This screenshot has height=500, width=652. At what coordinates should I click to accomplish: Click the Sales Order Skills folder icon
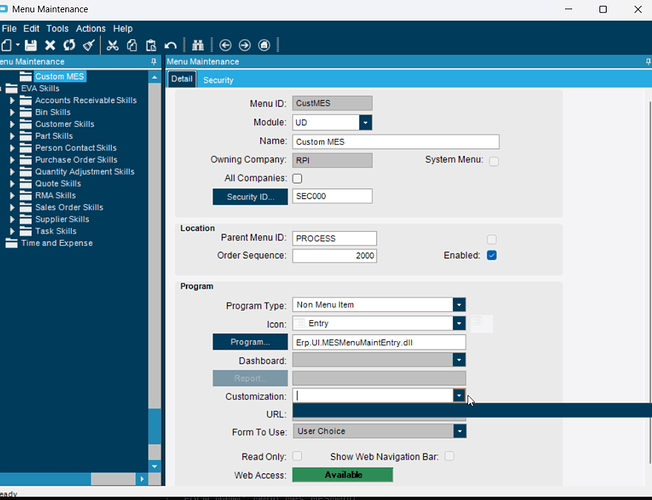tap(26, 207)
